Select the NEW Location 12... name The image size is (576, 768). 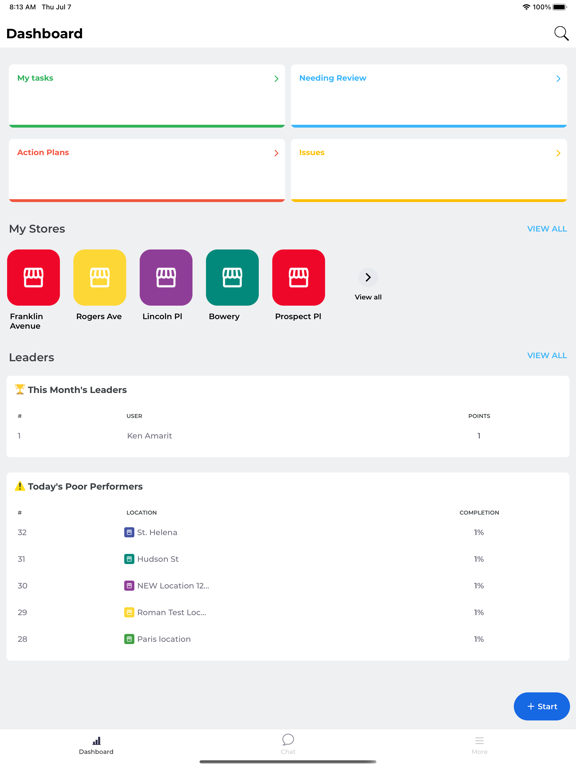(173, 586)
